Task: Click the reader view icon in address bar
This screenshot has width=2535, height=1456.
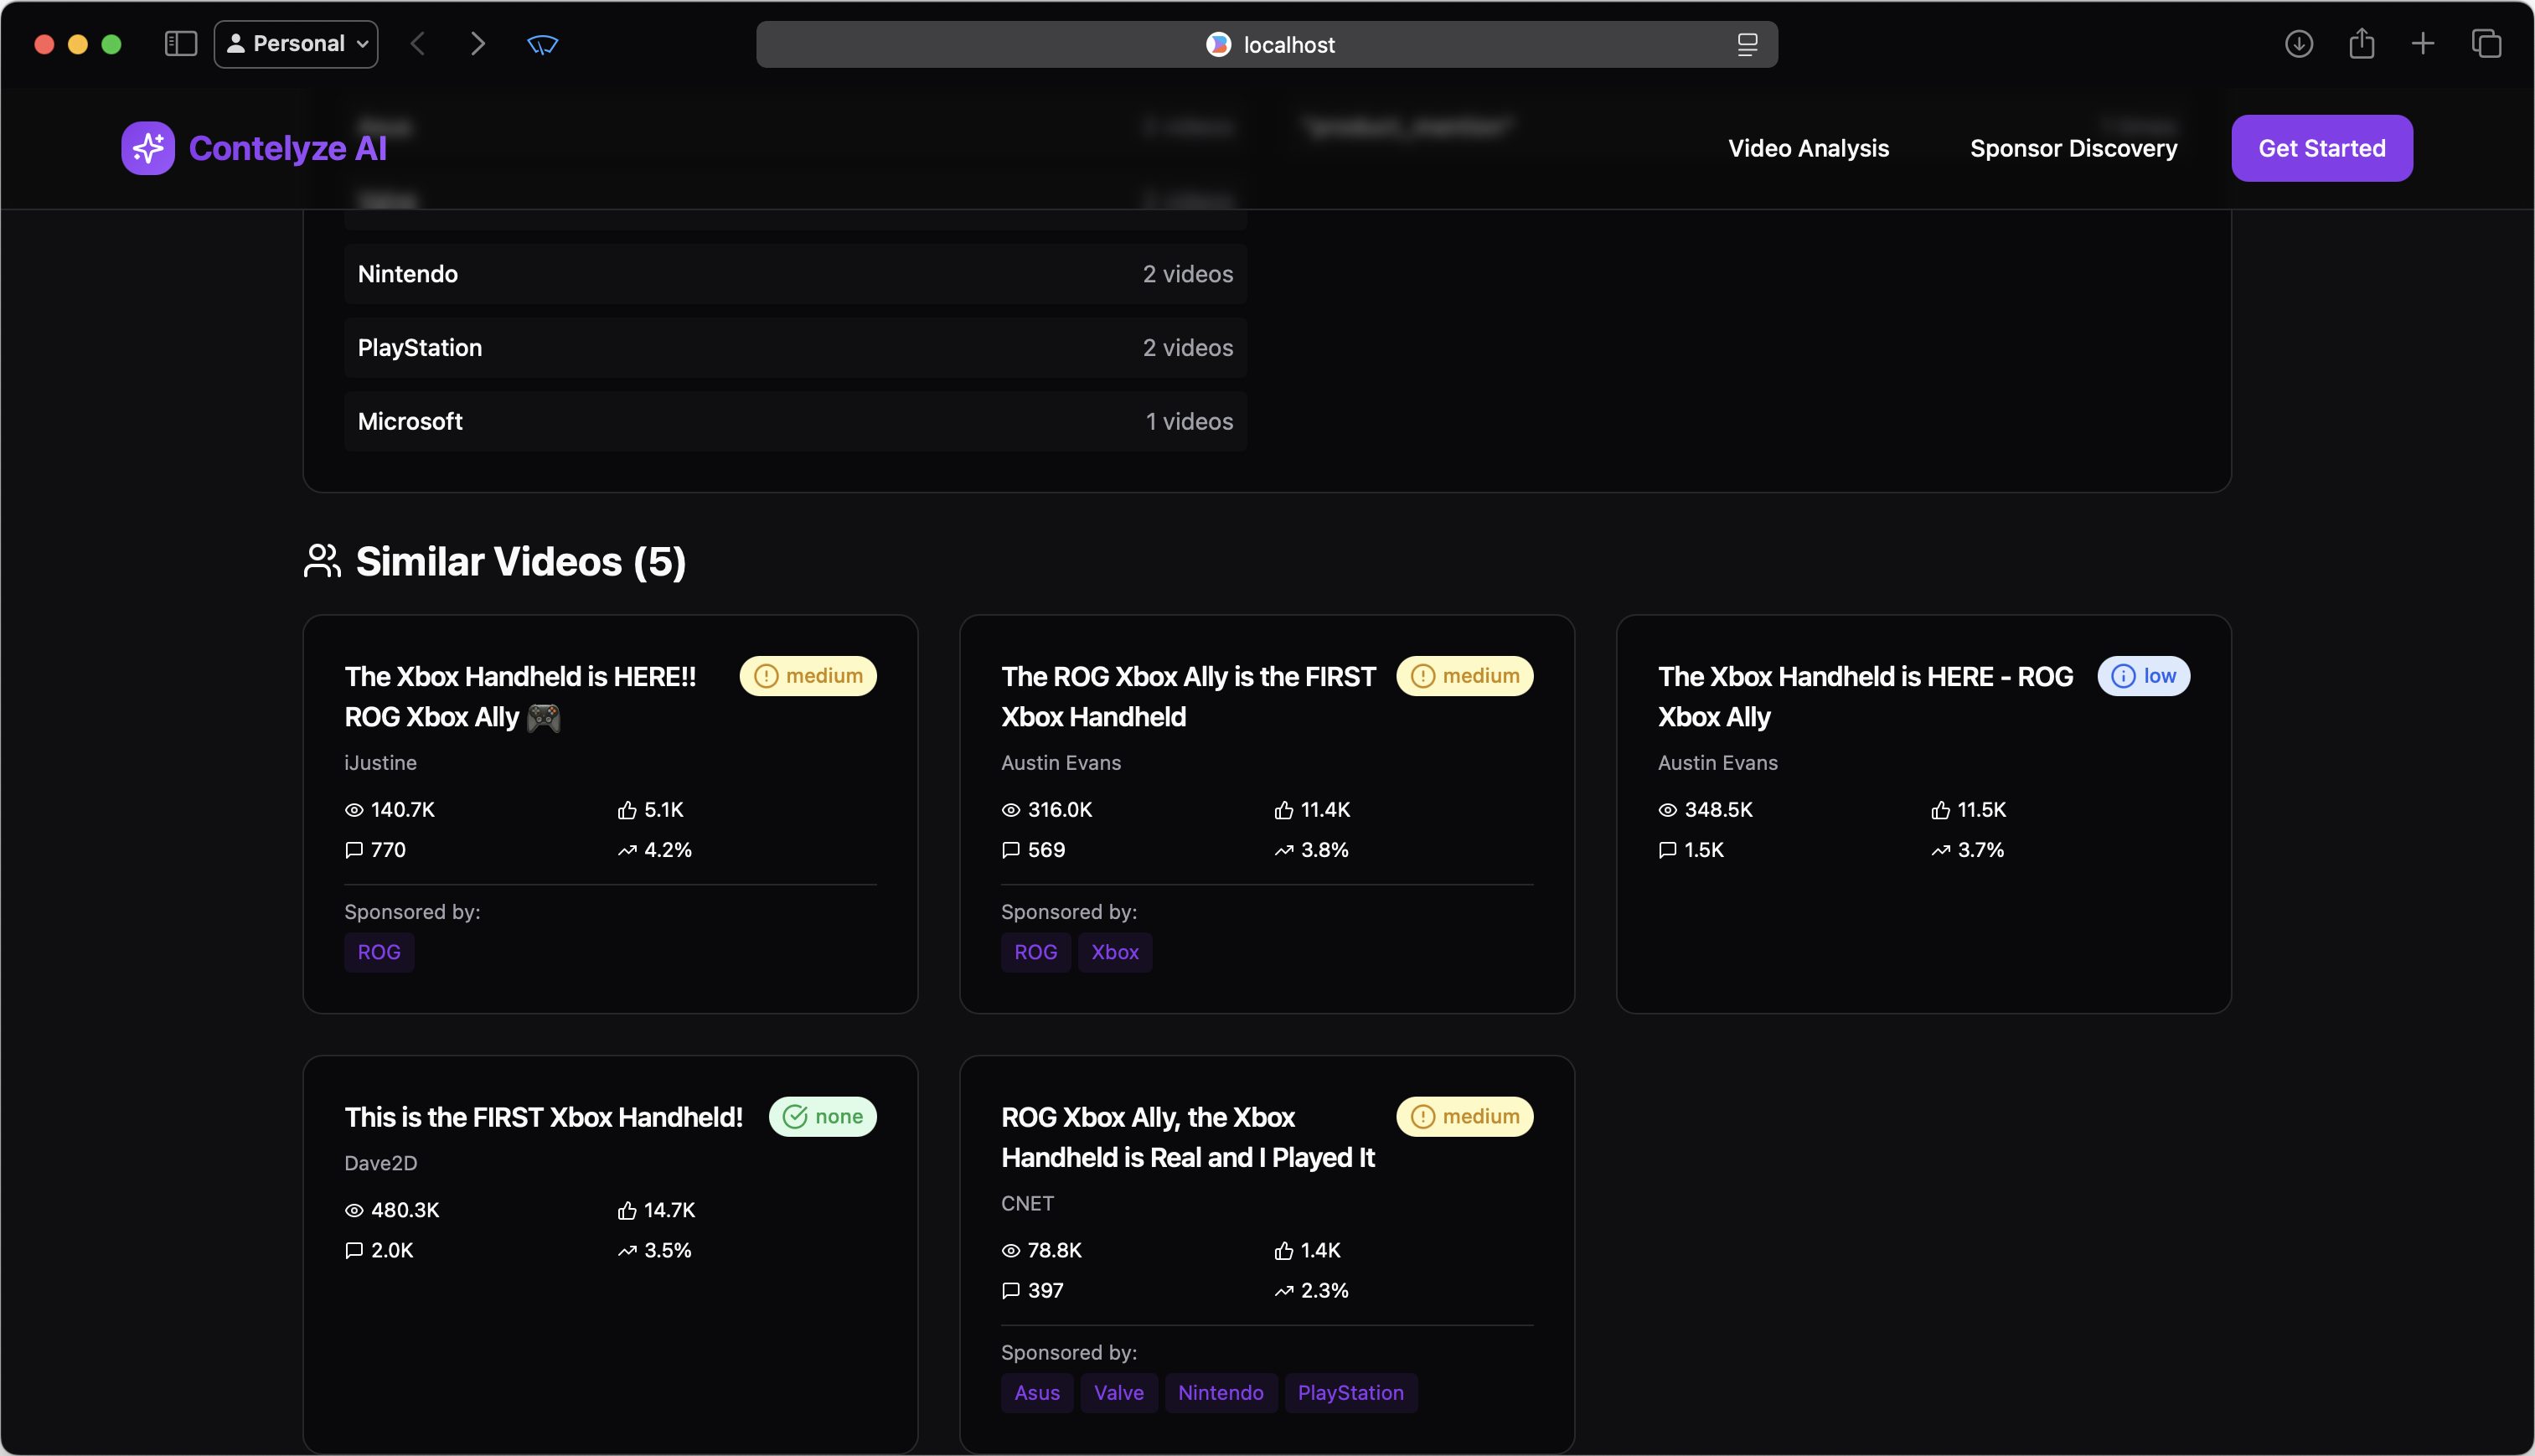Action: click(1746, 45)
